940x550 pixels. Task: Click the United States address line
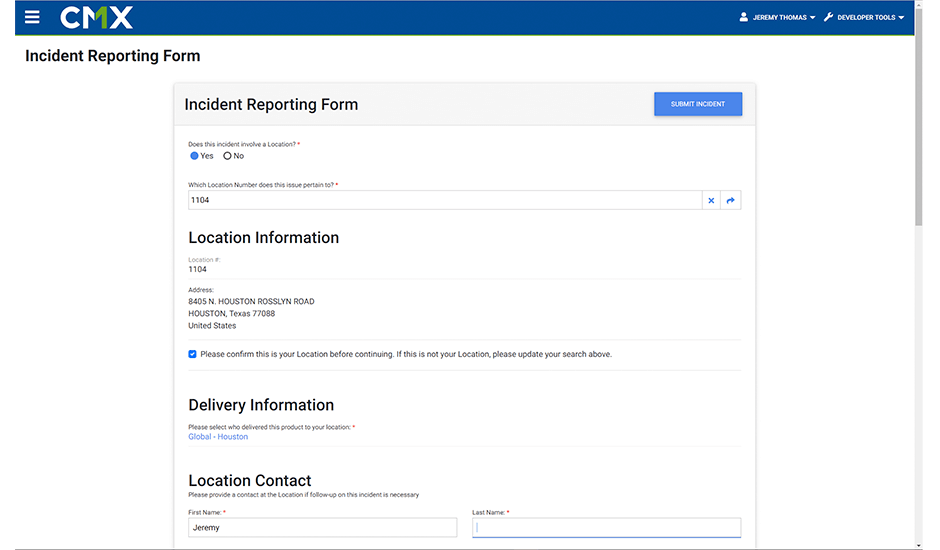point(212,326)
